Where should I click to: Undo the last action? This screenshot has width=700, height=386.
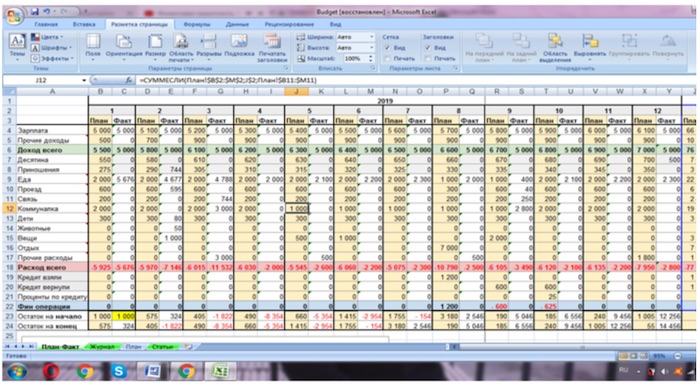point(46,12)
